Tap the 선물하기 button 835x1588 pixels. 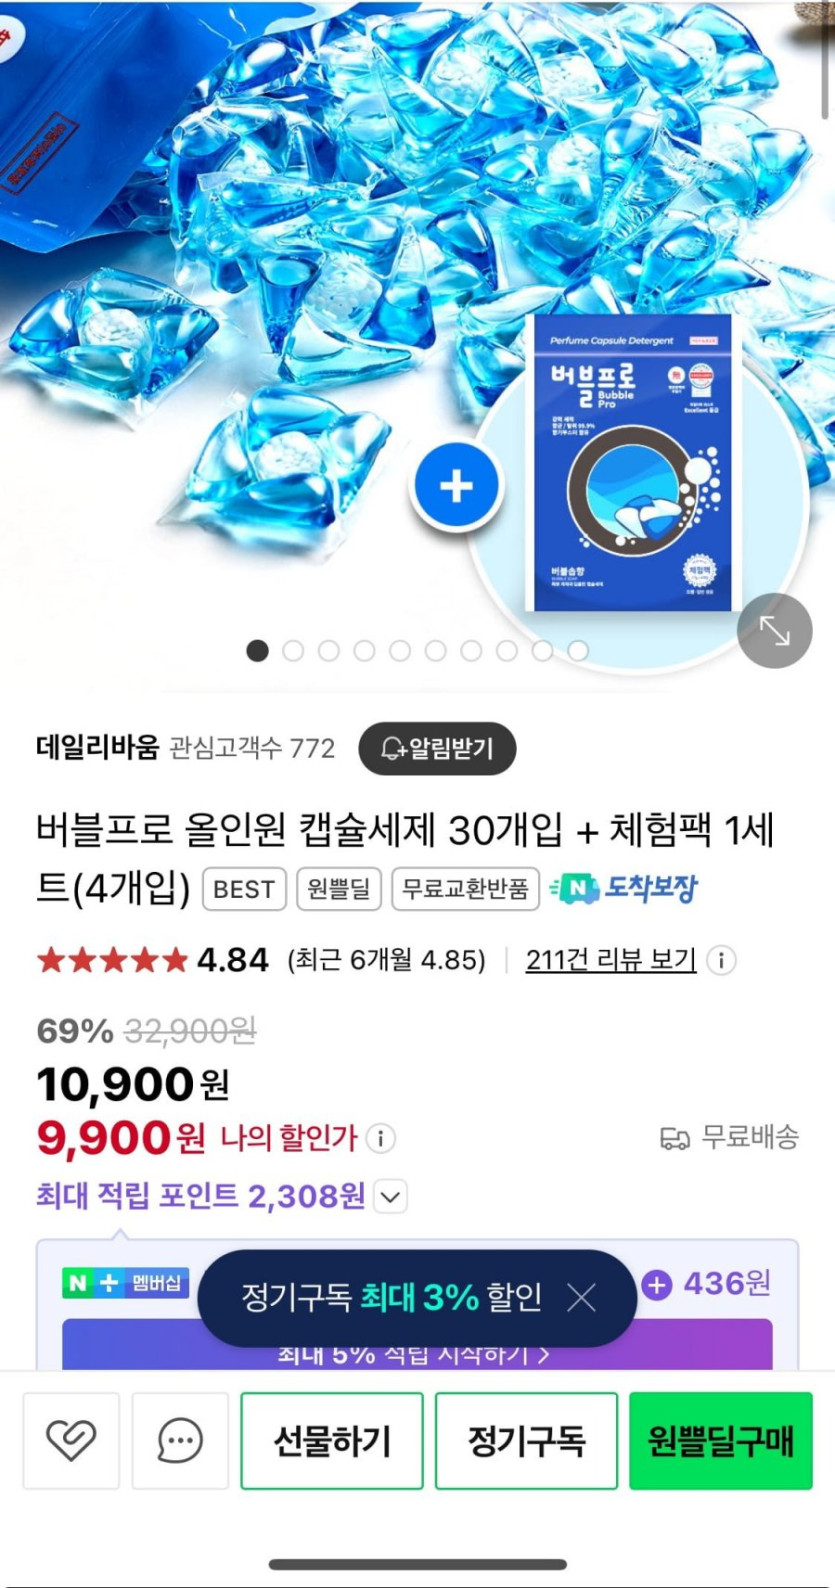coord(332,1441)
